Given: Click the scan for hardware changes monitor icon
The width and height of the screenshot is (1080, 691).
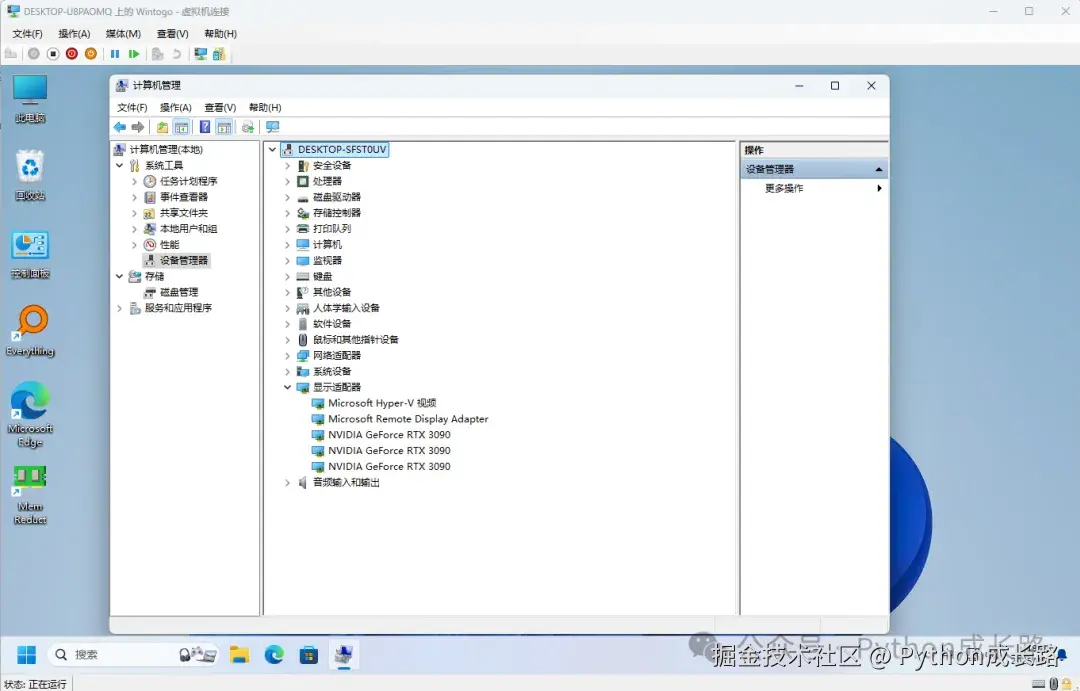Looking at the screenshot, I should pos(273,127).
